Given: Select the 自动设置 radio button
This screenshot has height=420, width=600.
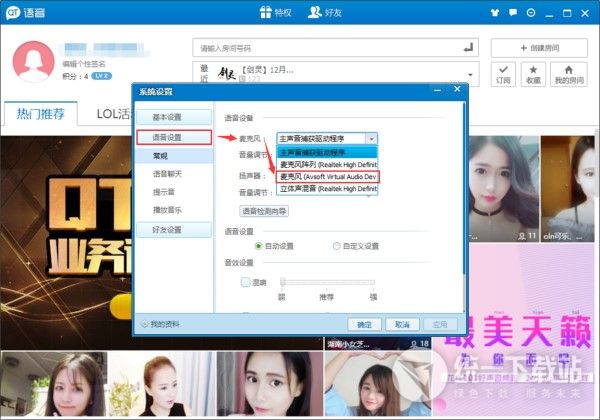Looking at the screenshot, I should (x=260, y=245).
